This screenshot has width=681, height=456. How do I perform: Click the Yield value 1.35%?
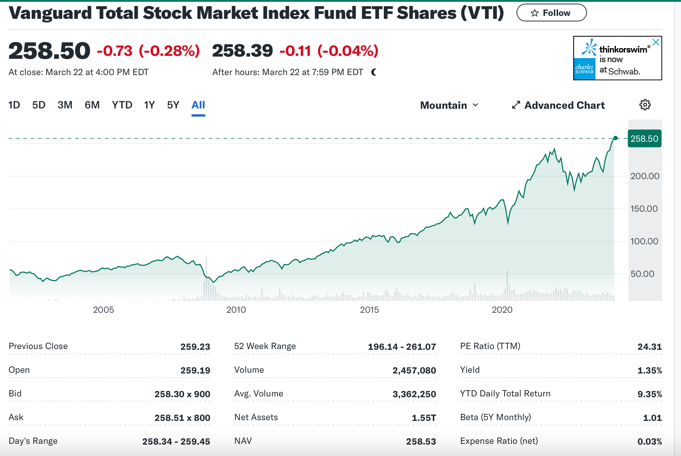[x=650, y=370]
